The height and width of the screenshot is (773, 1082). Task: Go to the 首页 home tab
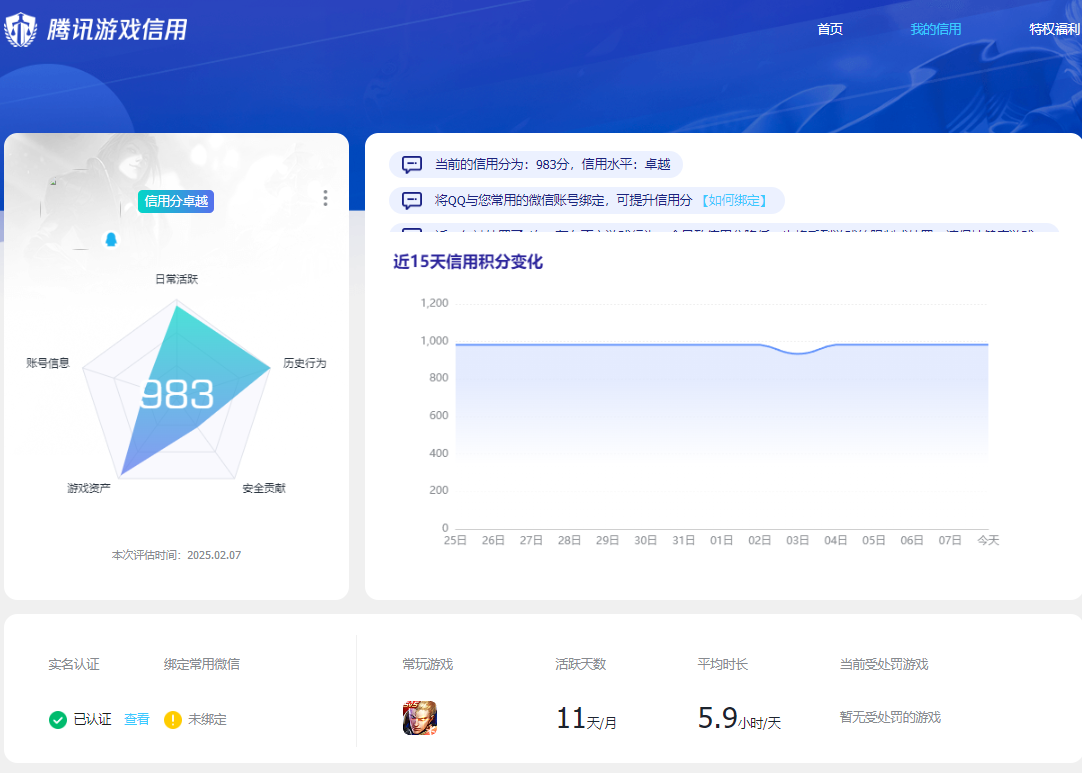click(x=829, y=29)
